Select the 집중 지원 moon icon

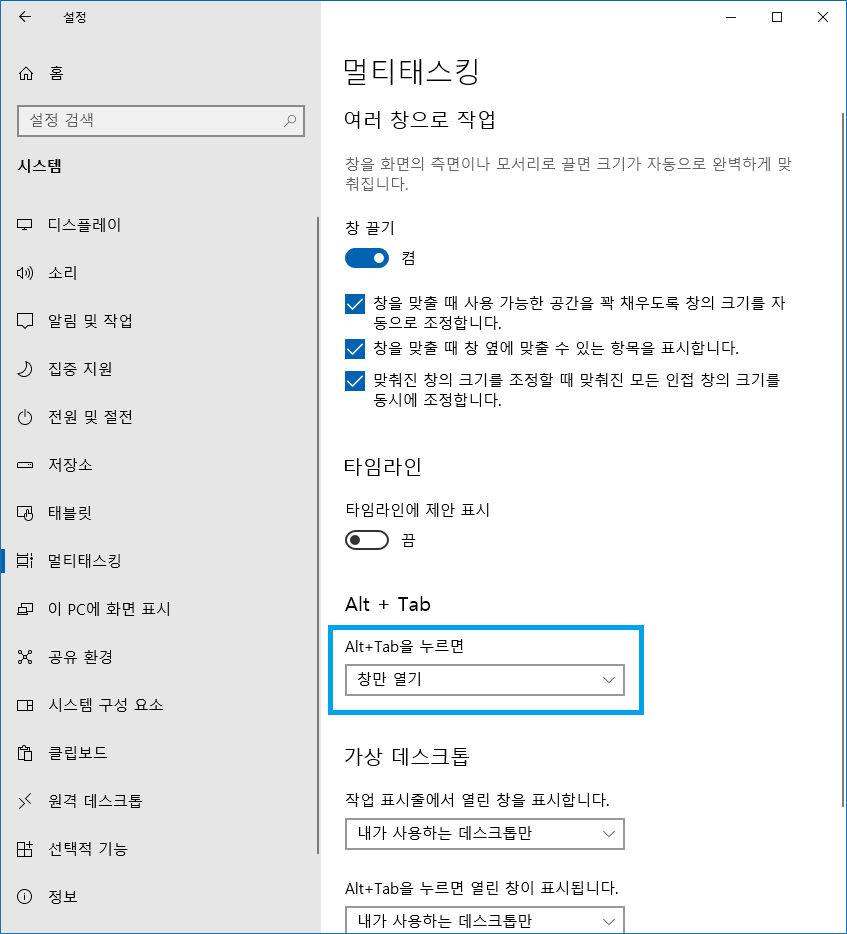pyautogui.click(x=24, y=369)
